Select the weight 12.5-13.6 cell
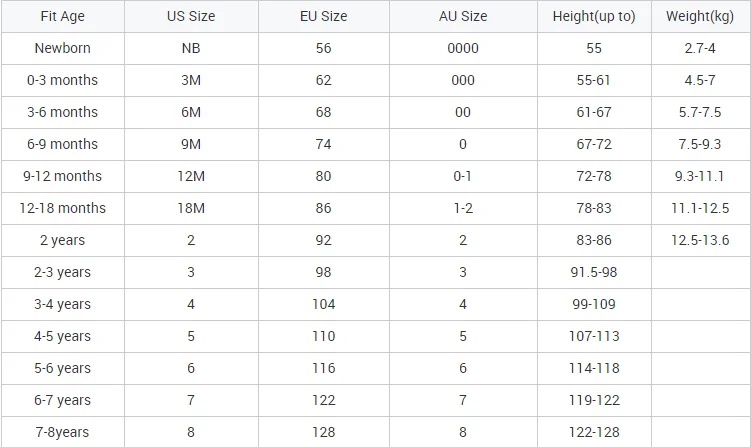Screen dimensions: 751x447 [701, 240]
